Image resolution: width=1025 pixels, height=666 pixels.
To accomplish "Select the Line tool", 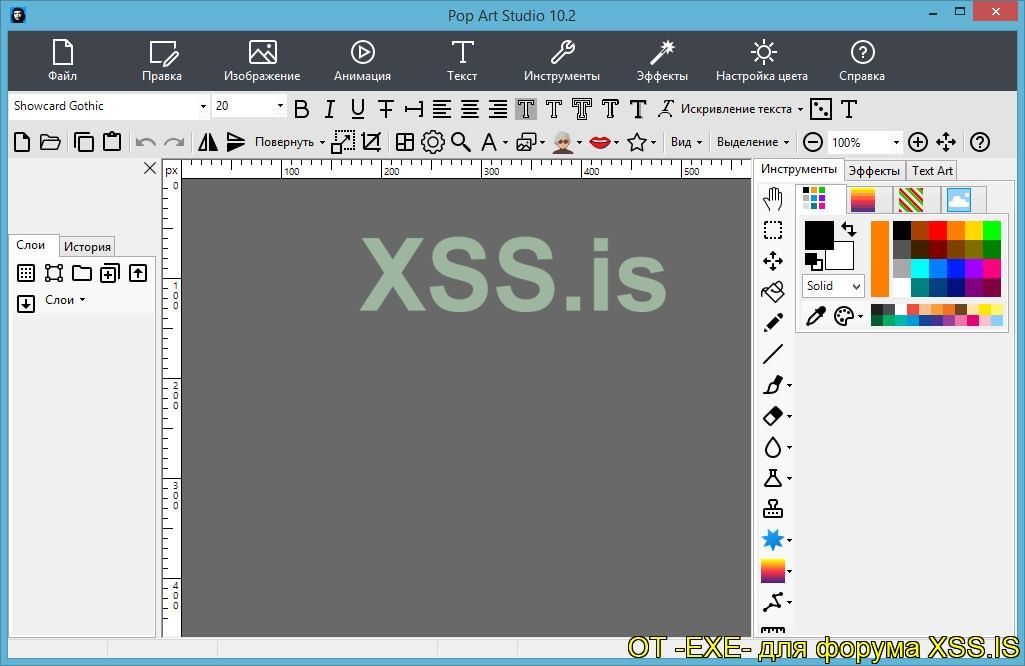I will (773, 354).
